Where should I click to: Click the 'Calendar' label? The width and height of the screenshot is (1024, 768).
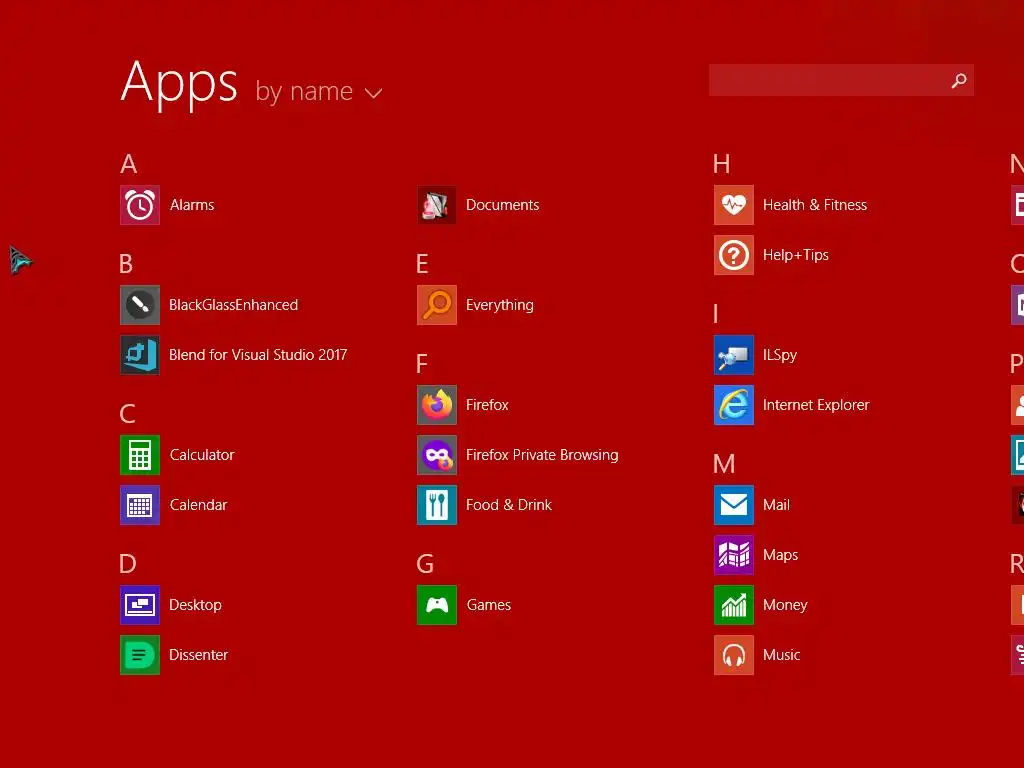click(x=199, y=505)
